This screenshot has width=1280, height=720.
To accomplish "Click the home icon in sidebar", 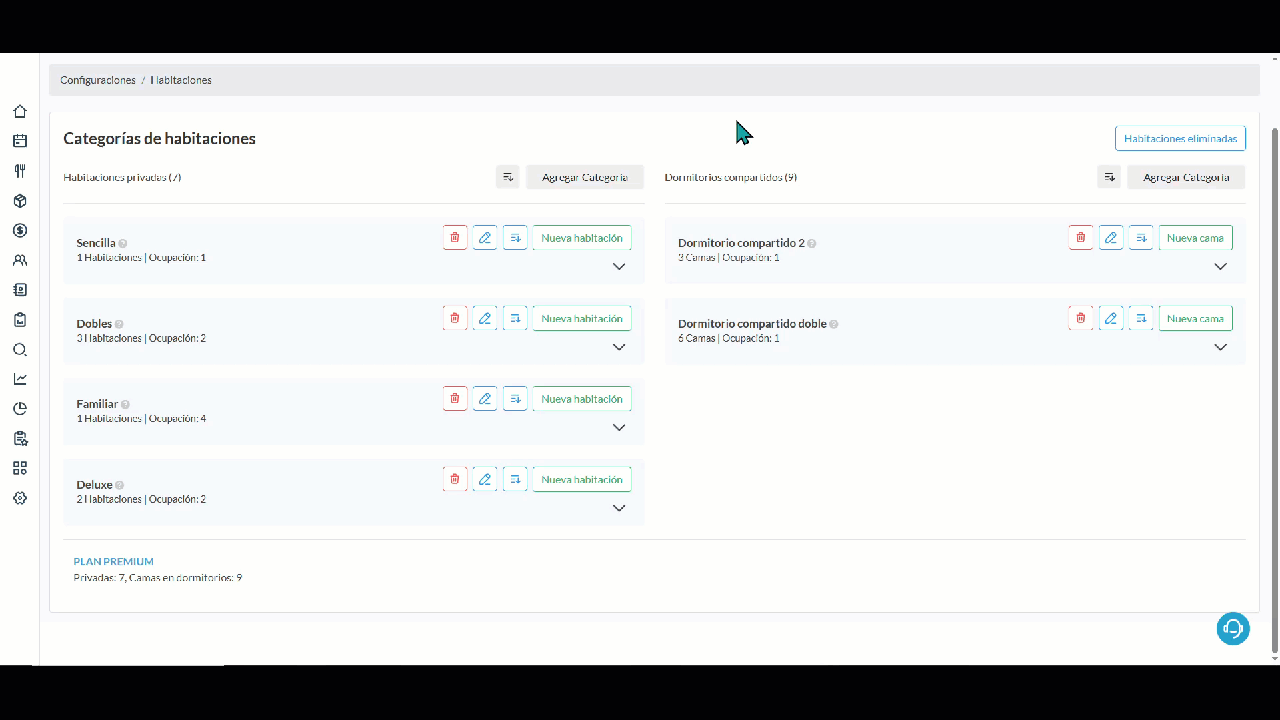I will (x=20, y=112).
